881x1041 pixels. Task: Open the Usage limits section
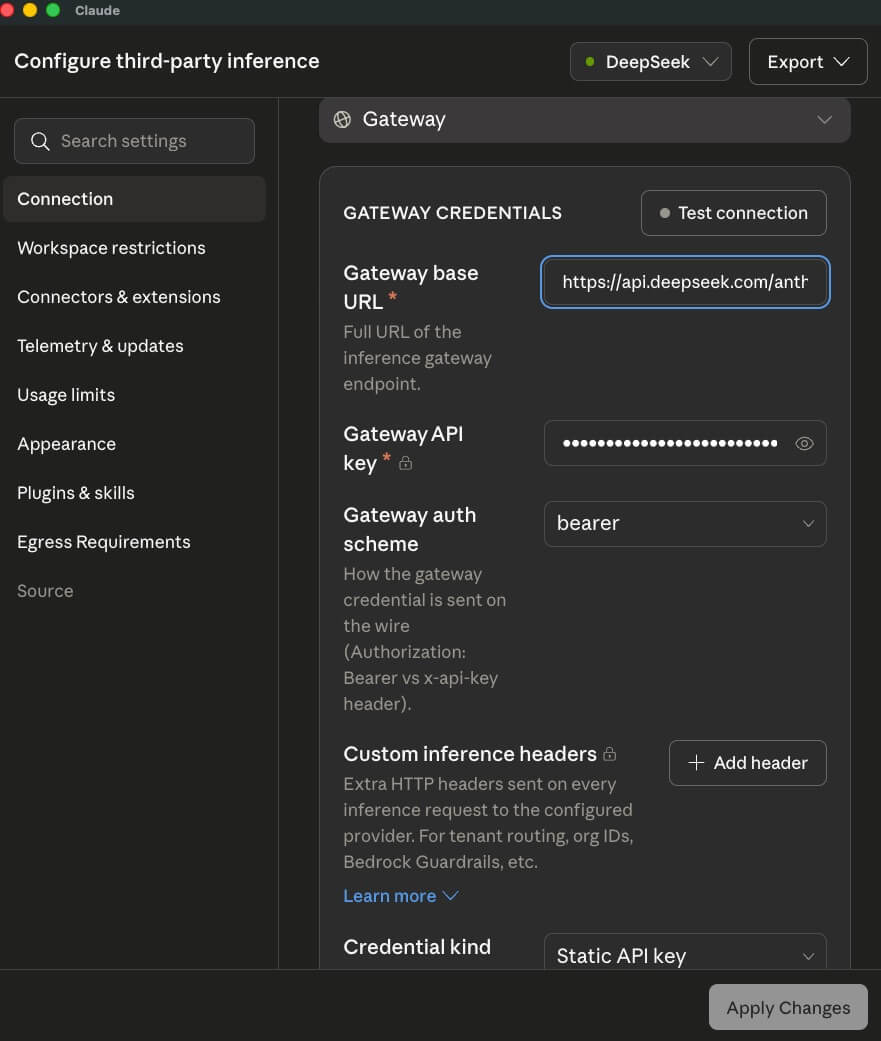coord(66,395)
